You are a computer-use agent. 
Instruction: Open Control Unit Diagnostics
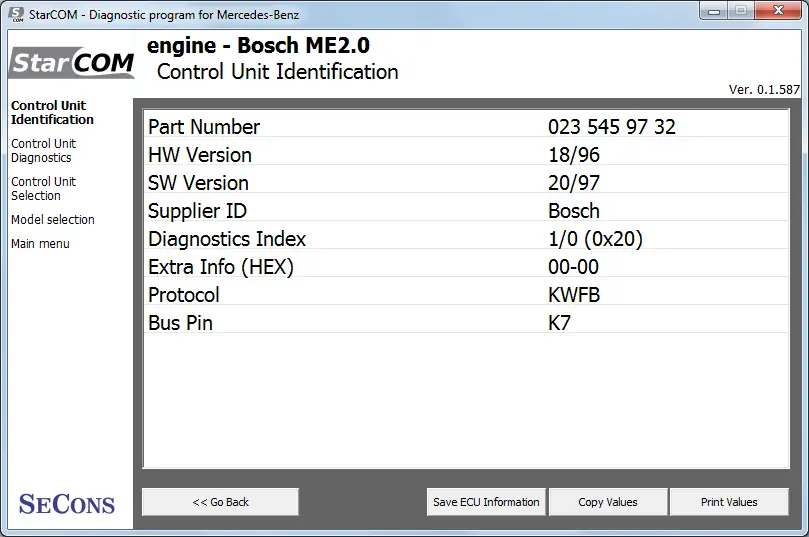(x=43, y=151)
